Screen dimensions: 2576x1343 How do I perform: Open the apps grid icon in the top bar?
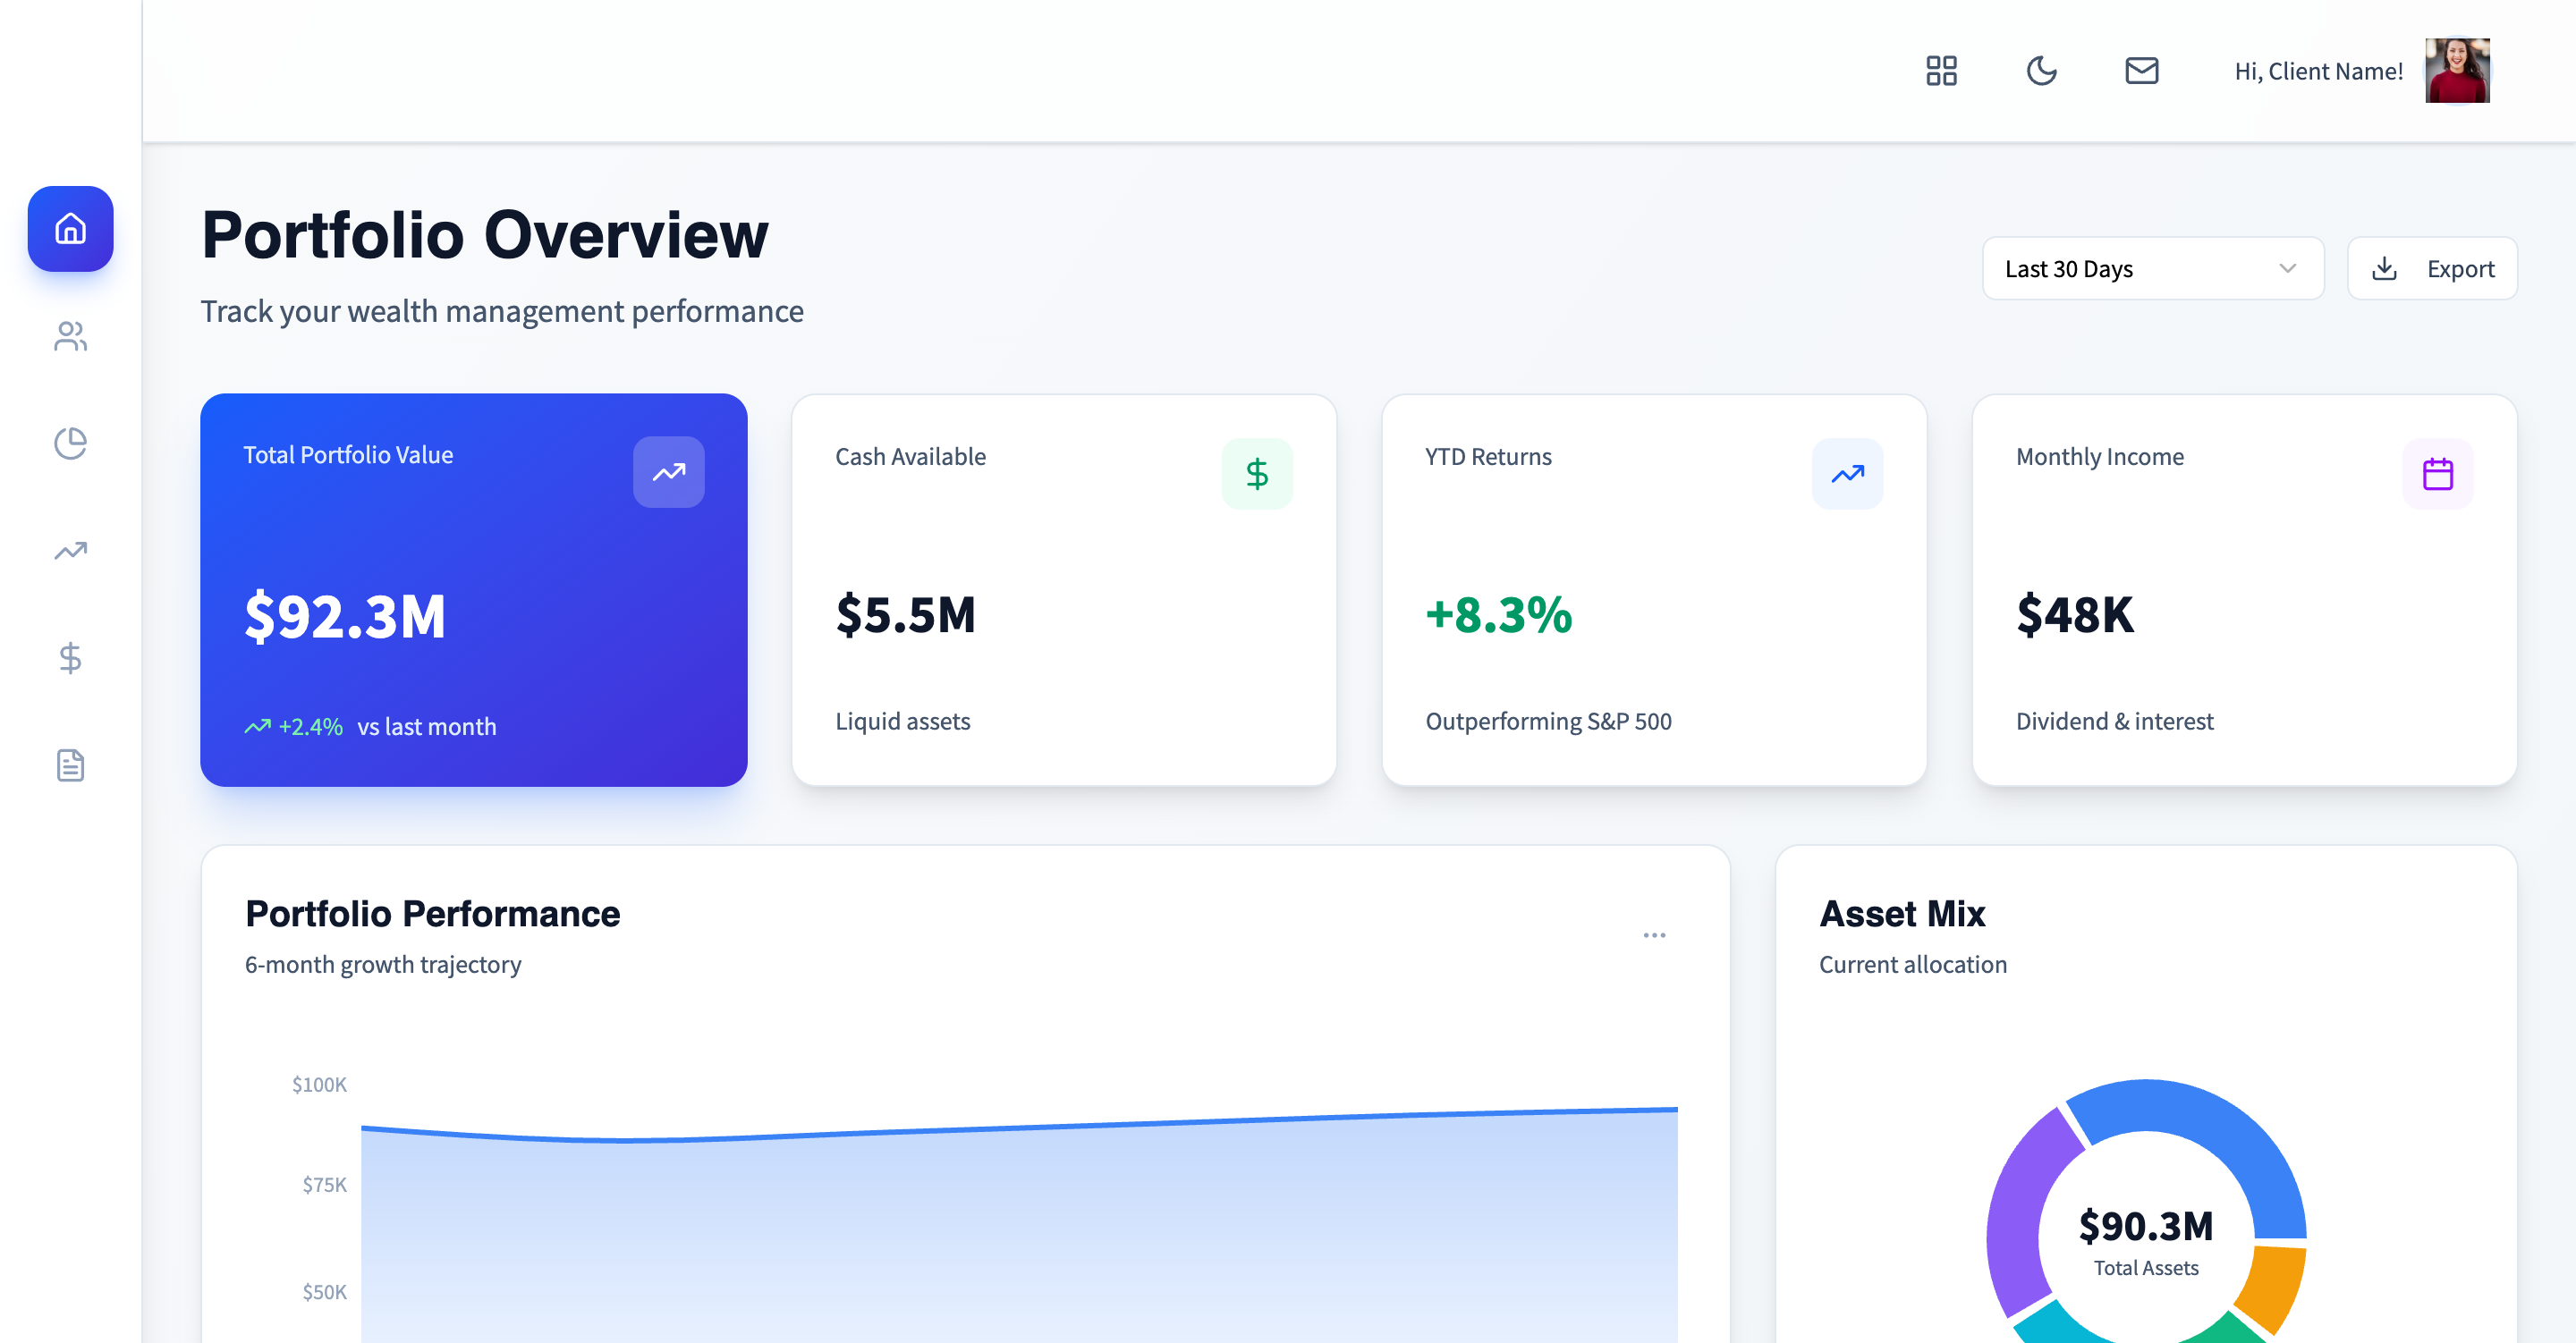(x=1941, y=70)
